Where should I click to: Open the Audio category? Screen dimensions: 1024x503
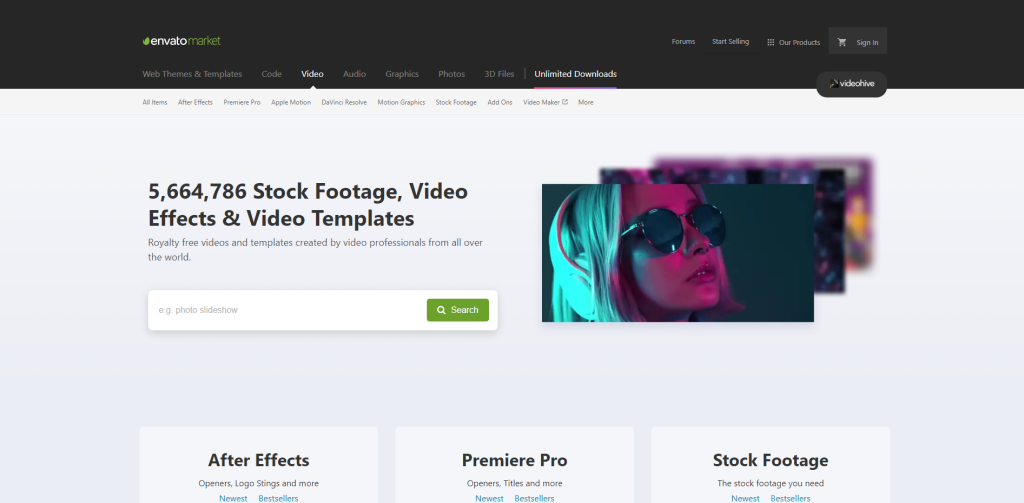tap(355, 74)
